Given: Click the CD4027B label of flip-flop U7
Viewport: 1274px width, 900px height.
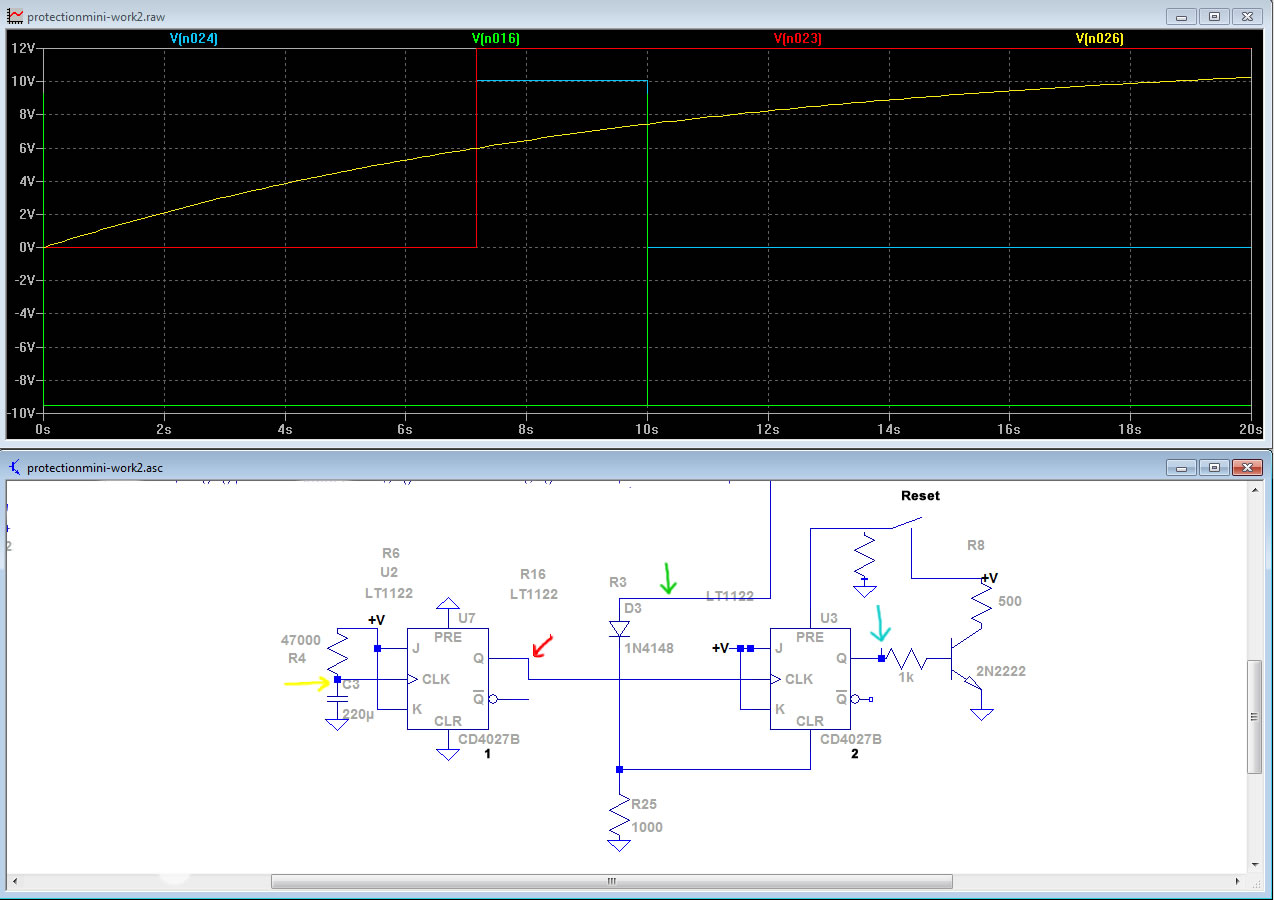Looking at the screenshot, I should [487, 739].
